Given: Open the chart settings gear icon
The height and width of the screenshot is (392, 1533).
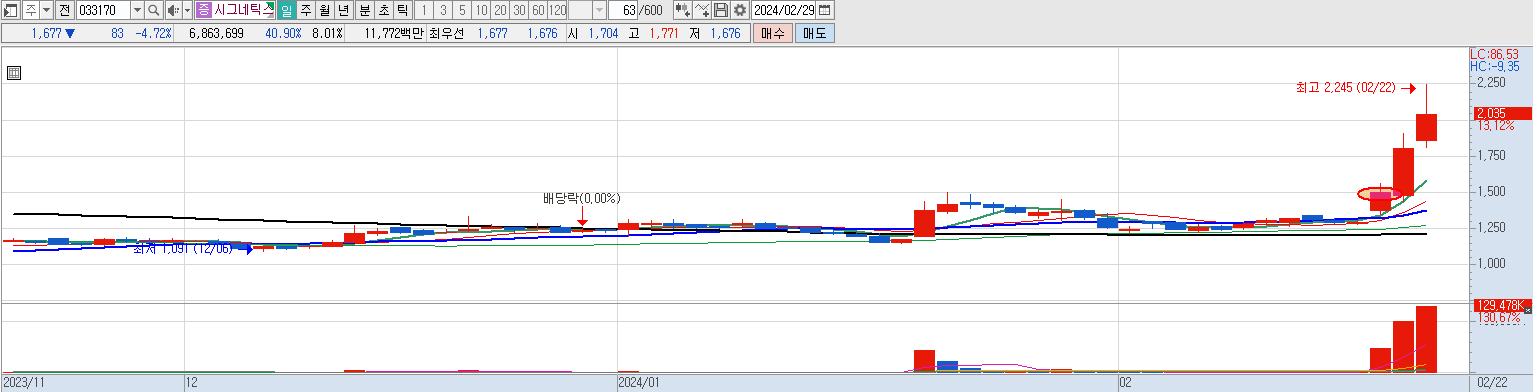Looking at the screenshot, I should pyautogui.click(x=740, y=10).
